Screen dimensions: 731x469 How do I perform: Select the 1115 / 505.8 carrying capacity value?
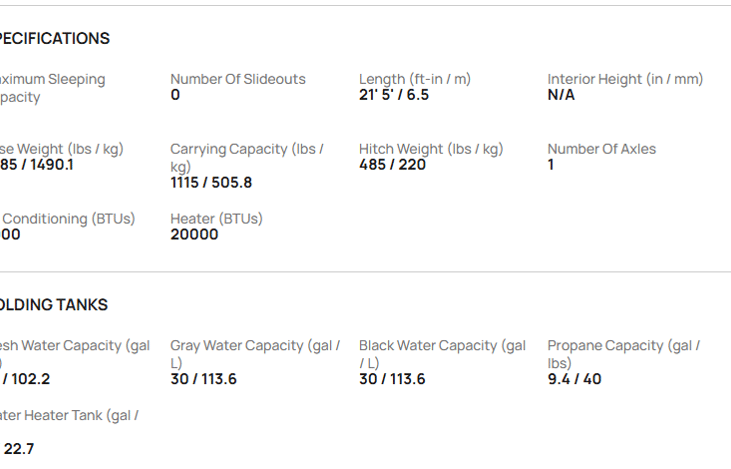(x=211, y=183)
